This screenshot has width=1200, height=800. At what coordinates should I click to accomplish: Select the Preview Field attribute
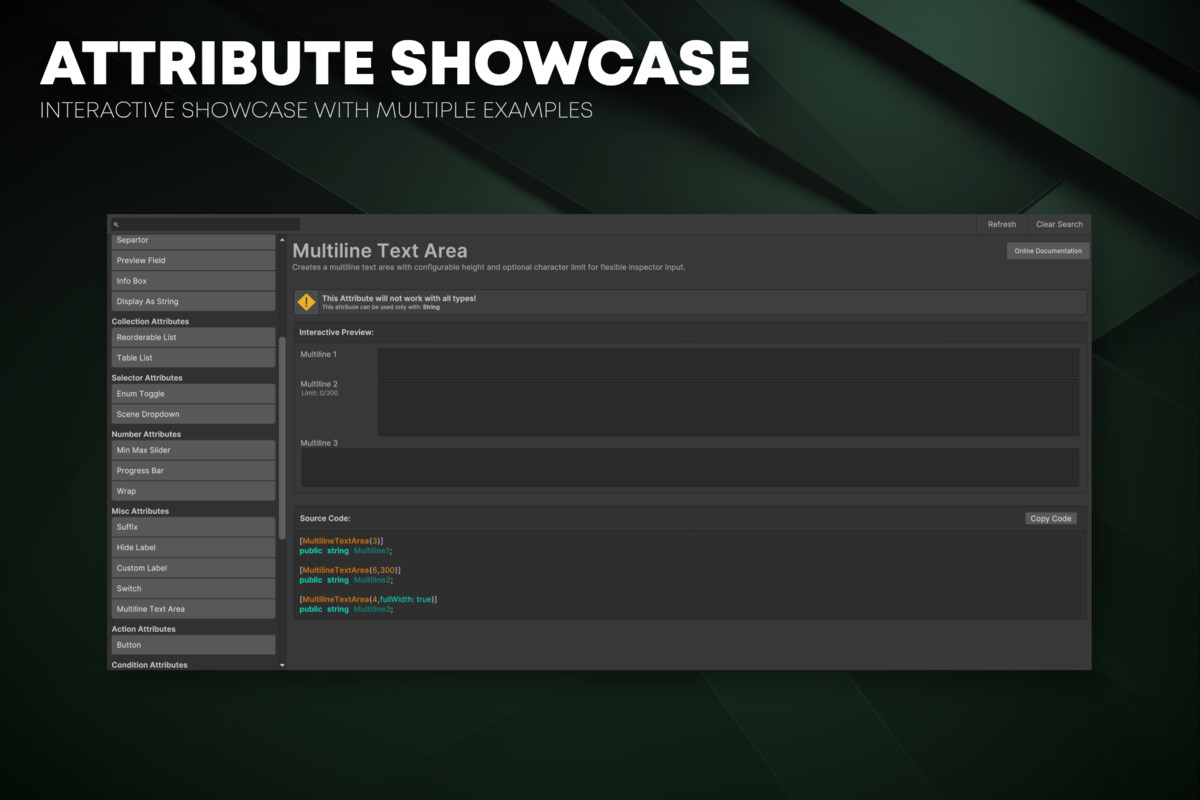point(193,260)
